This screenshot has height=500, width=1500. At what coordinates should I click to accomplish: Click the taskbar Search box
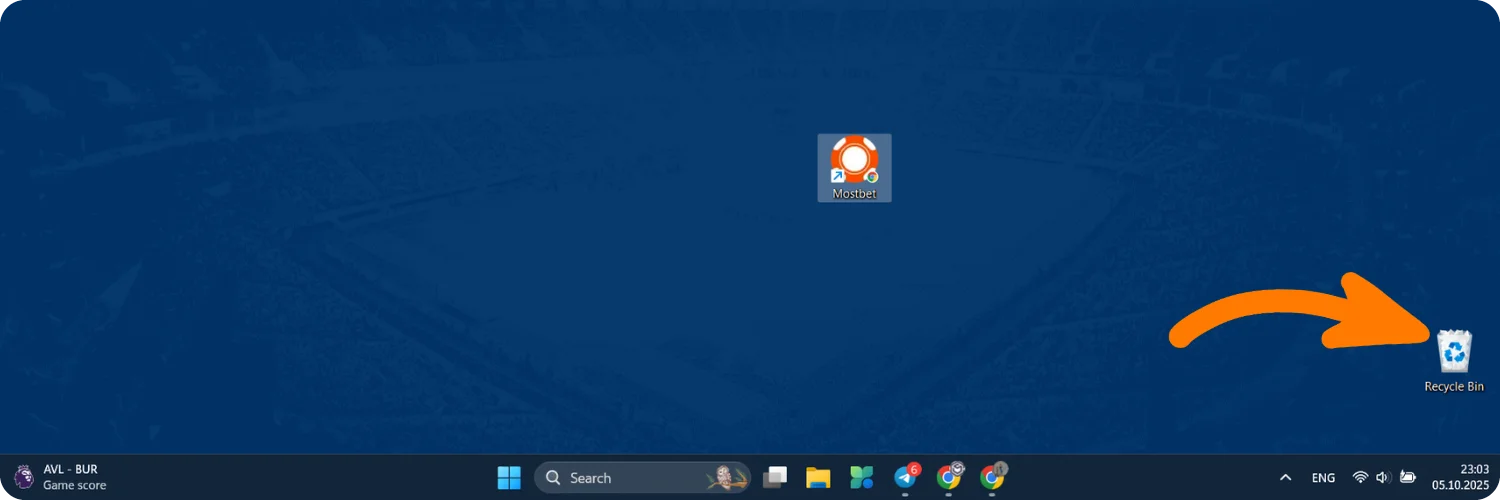point(642,478)
